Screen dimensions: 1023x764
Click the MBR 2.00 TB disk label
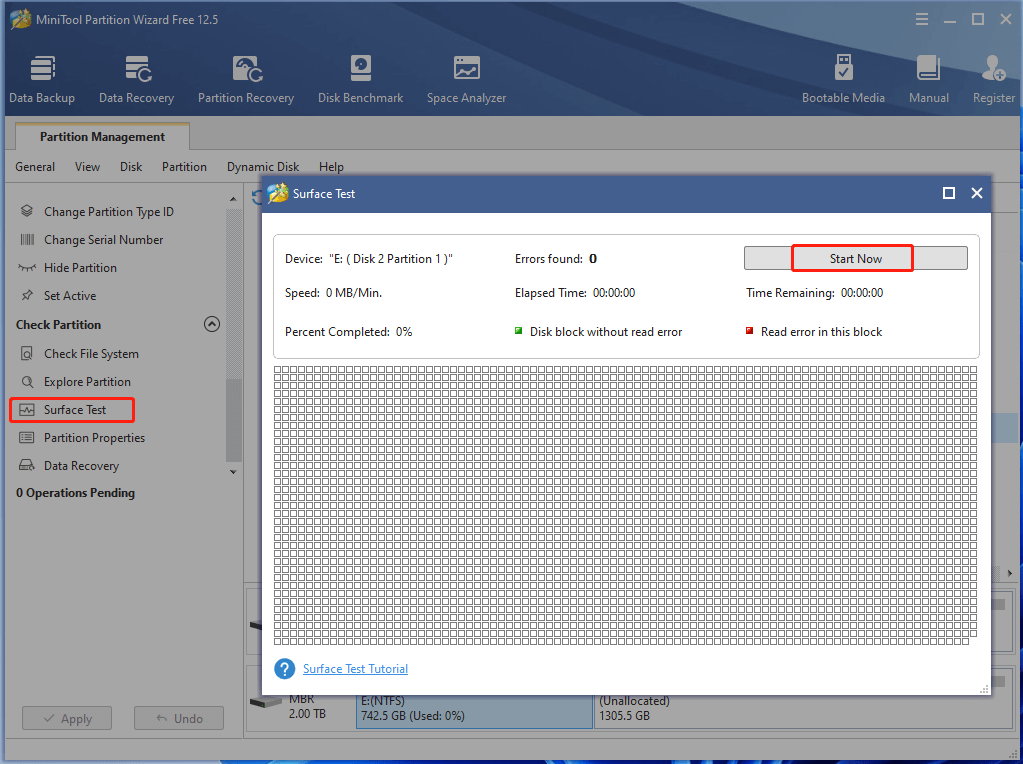click(307, 707)
